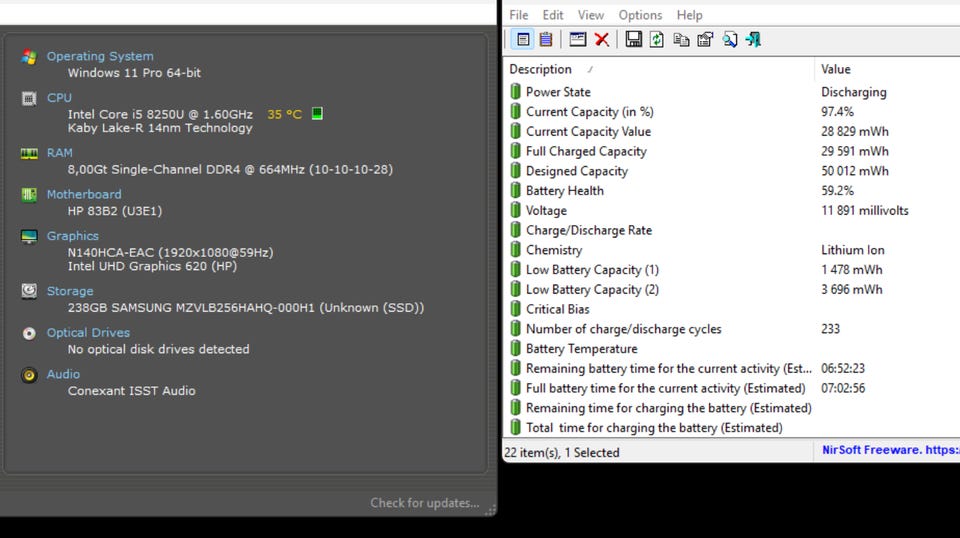Select the 'Low Battery Capacity (1)' row
960x538 pixels.
point(732,269)
